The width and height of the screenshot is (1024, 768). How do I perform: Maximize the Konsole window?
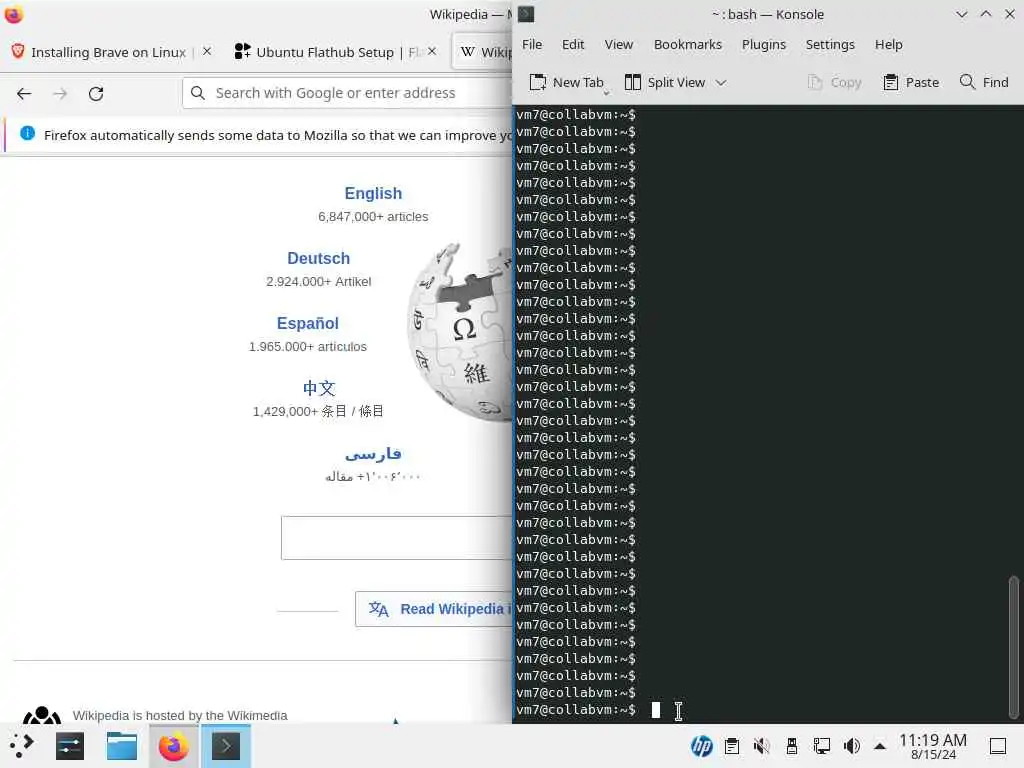985,14
